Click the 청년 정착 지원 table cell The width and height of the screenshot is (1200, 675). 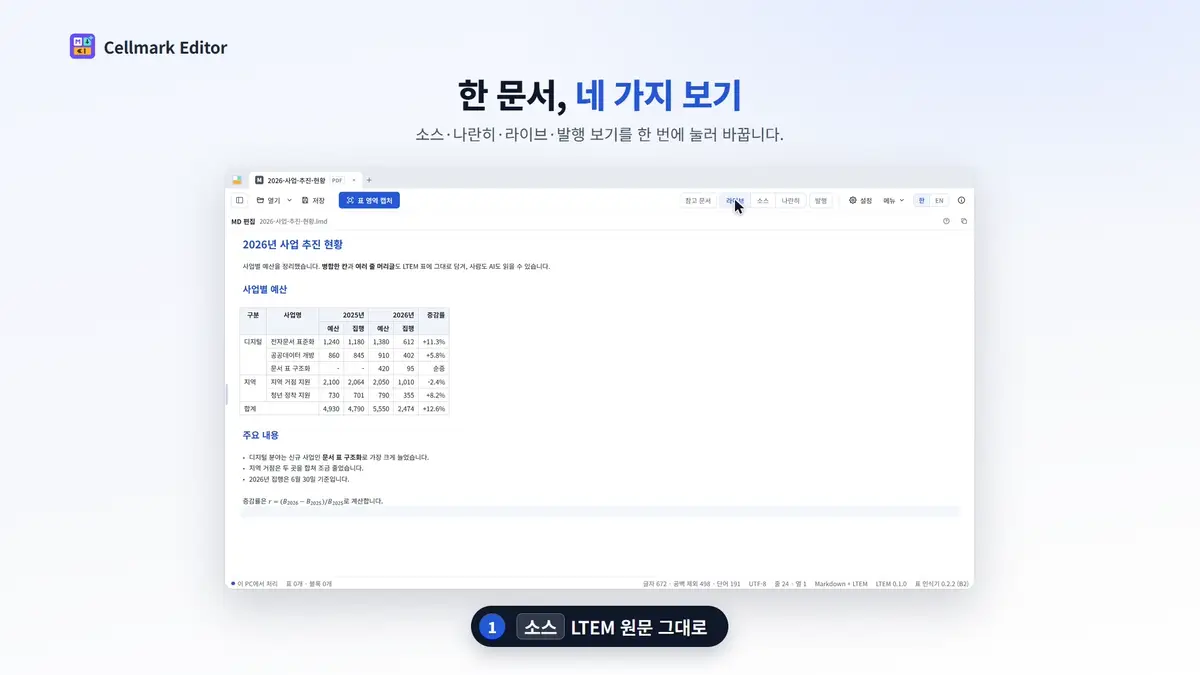(291, 395)
